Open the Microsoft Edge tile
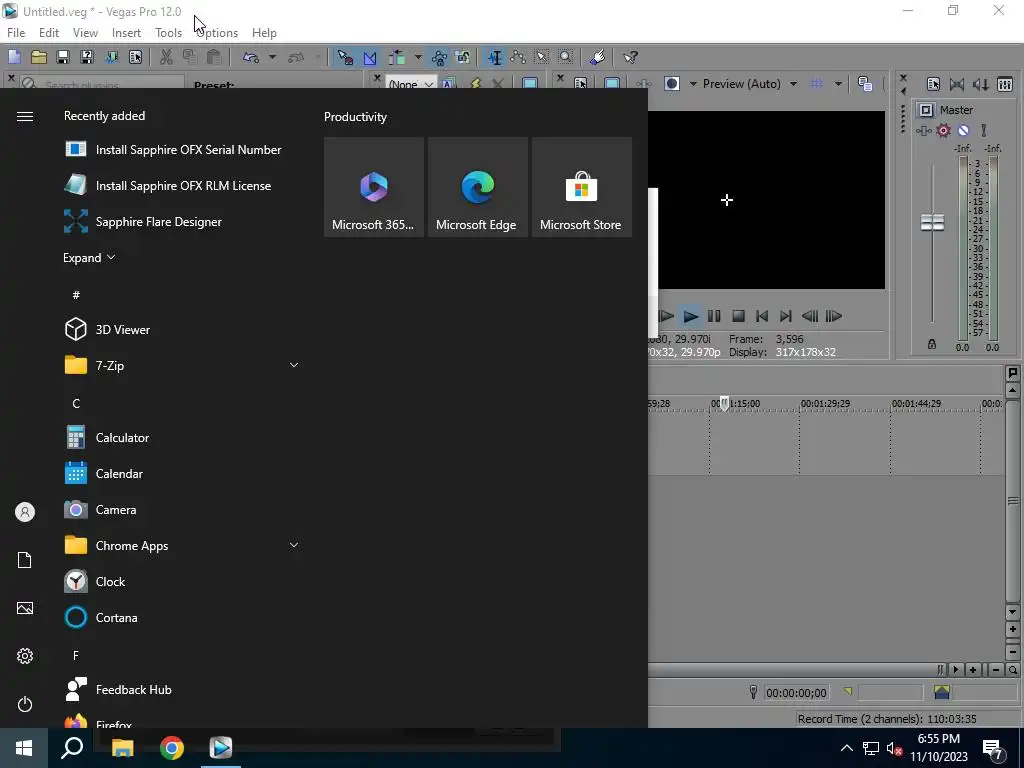Image resolution: width=1024 pixels, height=768 pixels. (477, 187)
